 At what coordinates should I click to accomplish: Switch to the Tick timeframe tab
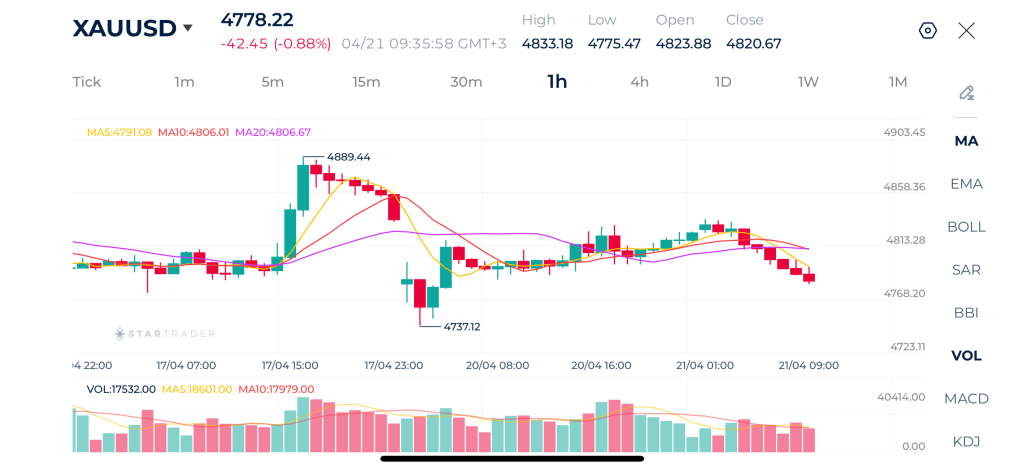87,82
